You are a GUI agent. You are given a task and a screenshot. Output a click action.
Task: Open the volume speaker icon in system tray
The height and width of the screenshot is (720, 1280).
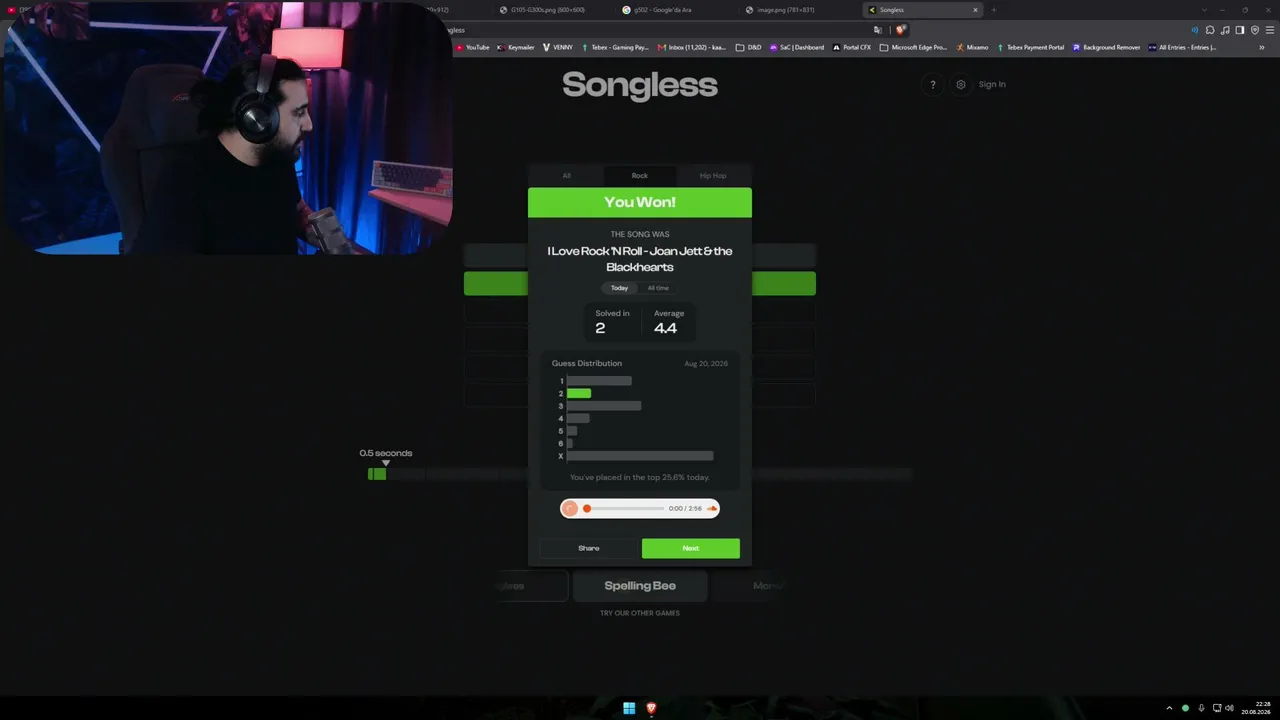tap(1229, 708)
